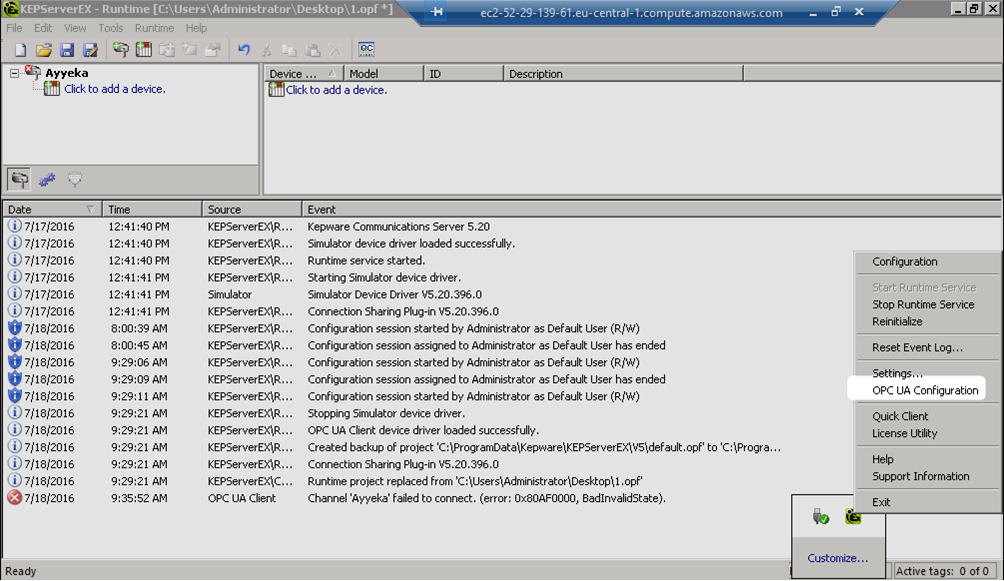Save the project with floppy icon
This screenshot has width=1004, height=581.
(67, 50)
